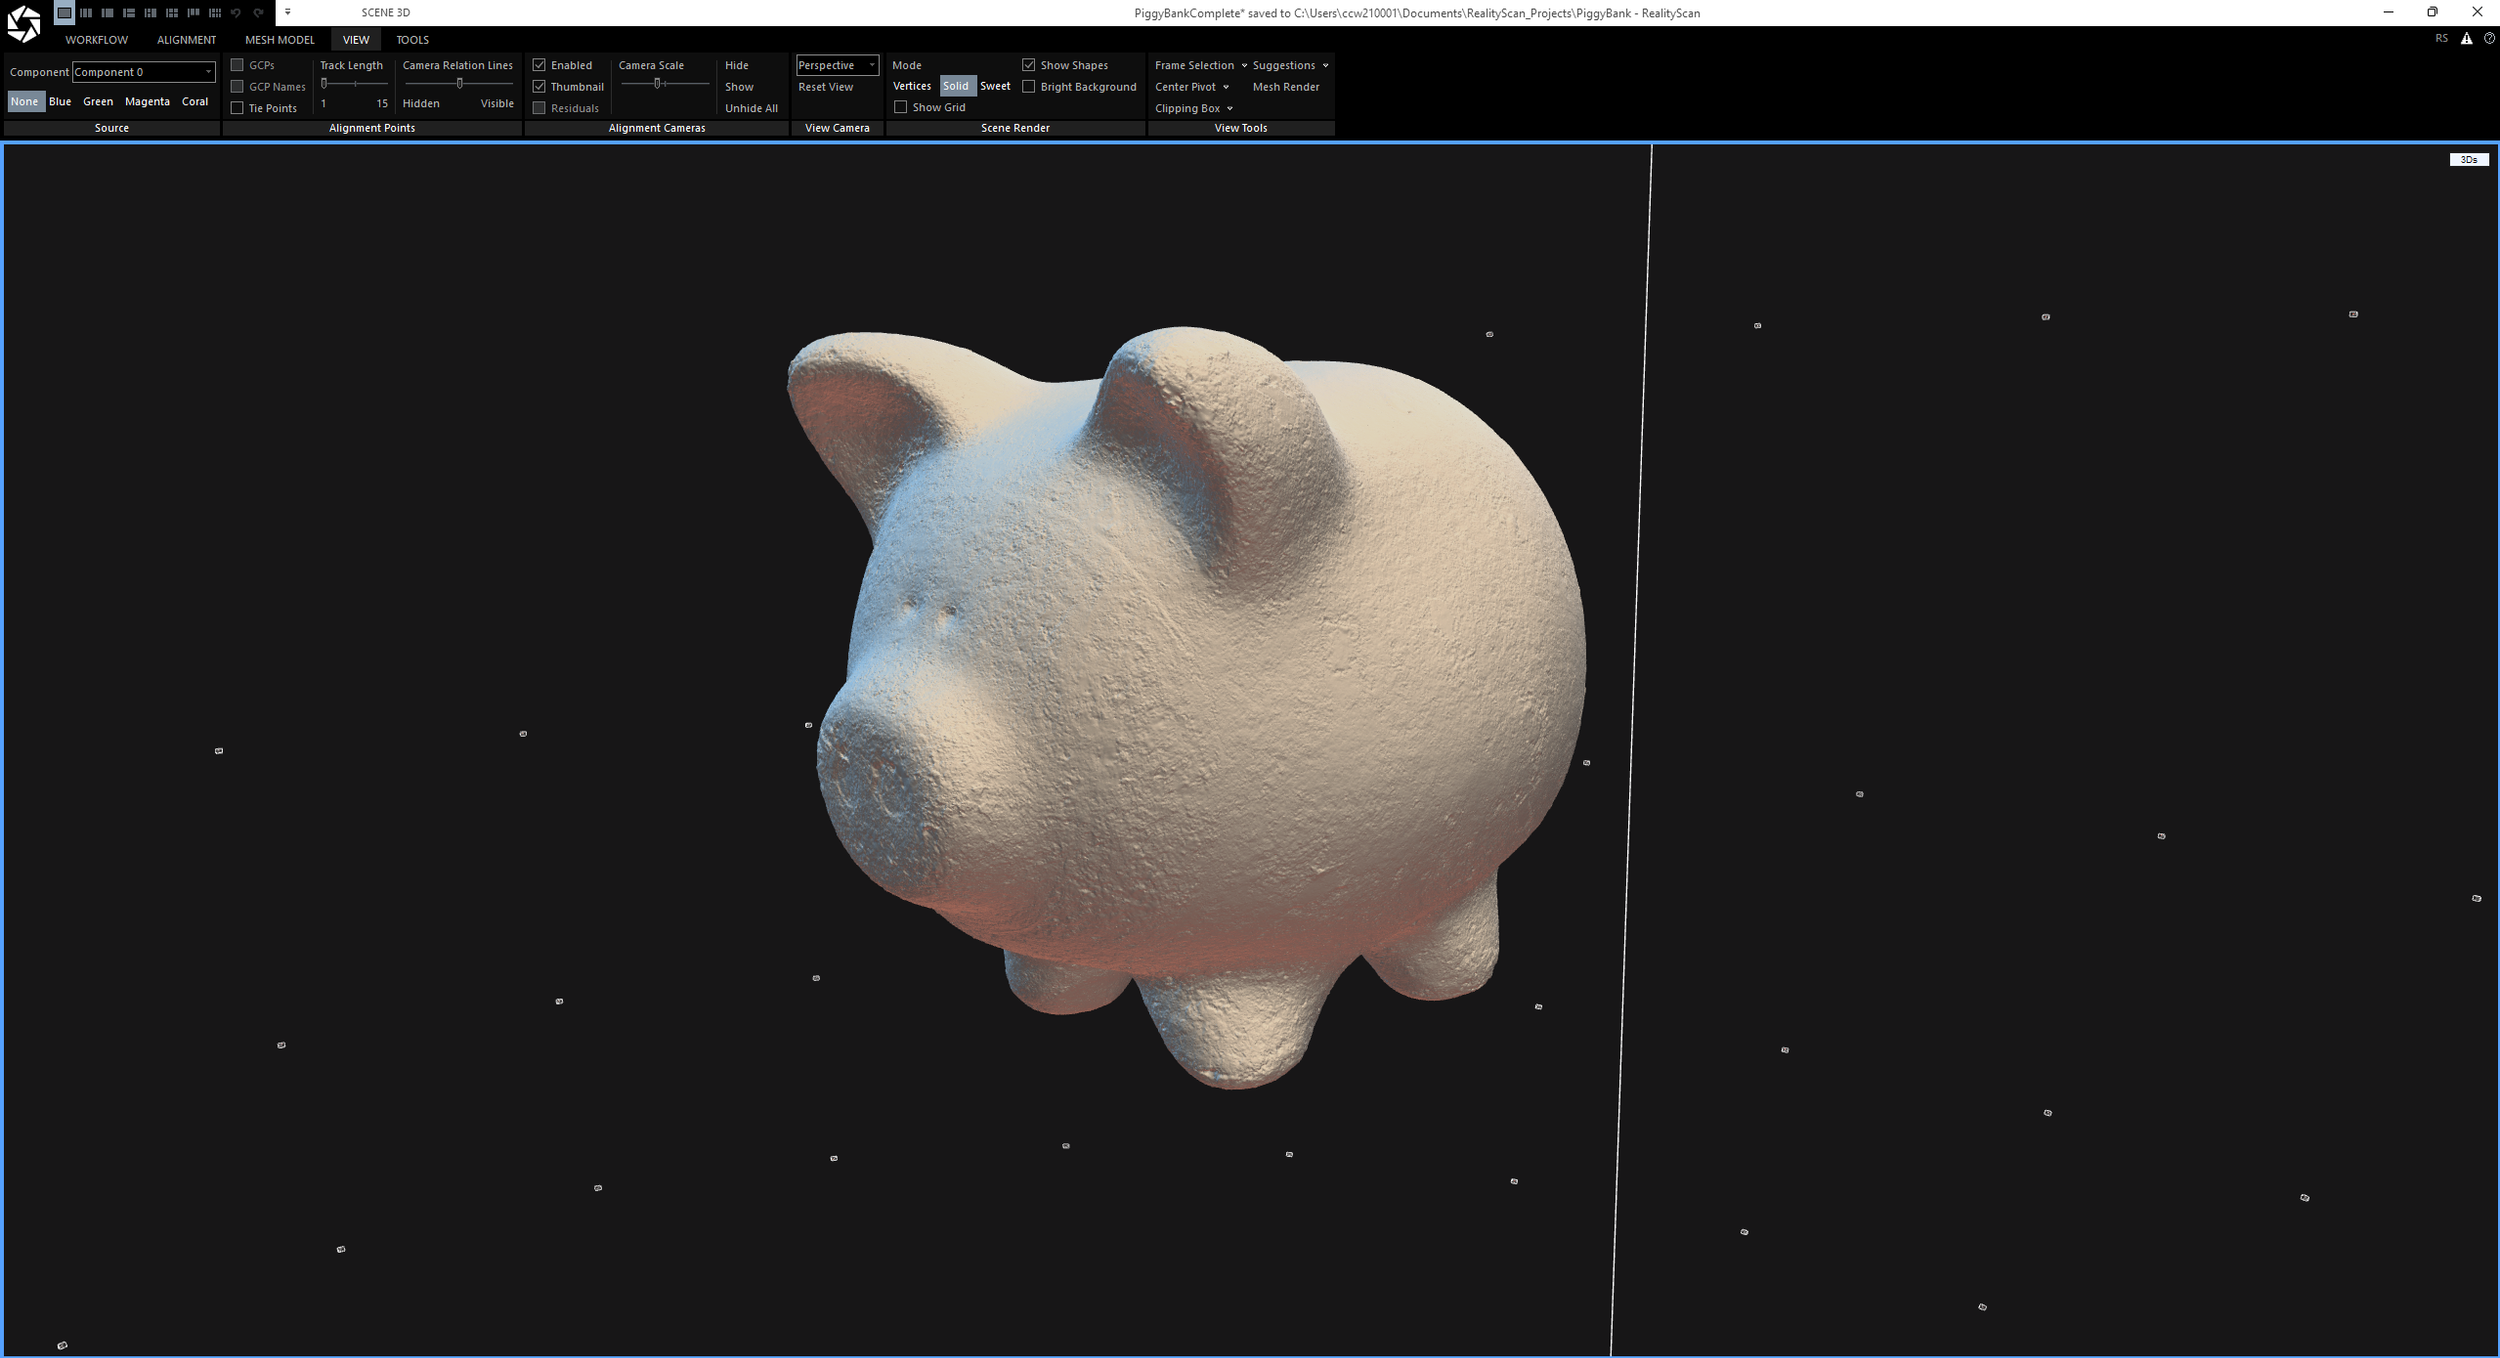Select the Green source color option
2500x1358 pixels.
tap(98, 101)
